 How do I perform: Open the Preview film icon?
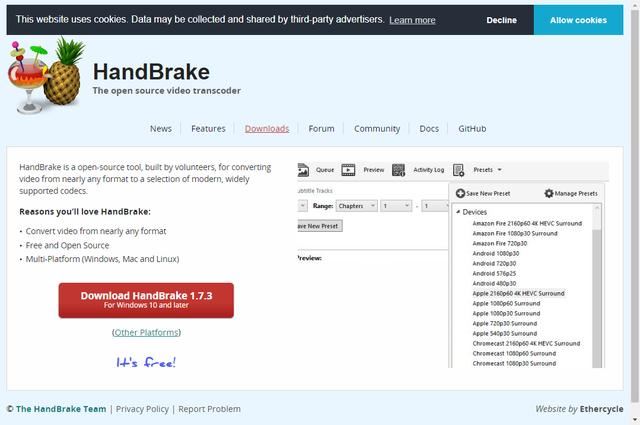[349, 170]
